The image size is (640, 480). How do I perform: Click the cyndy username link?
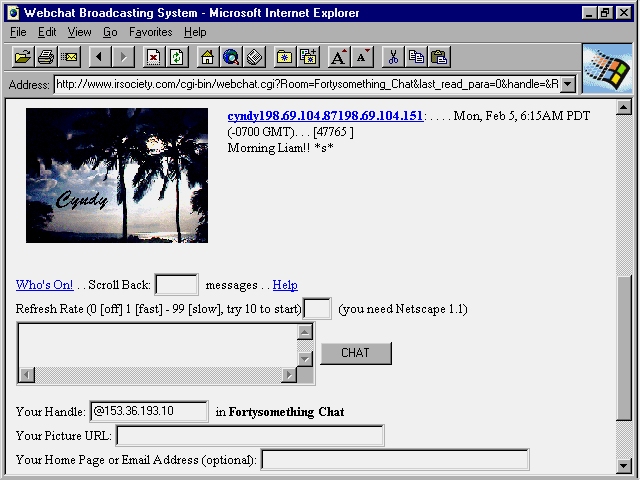(x=325, y=116)
